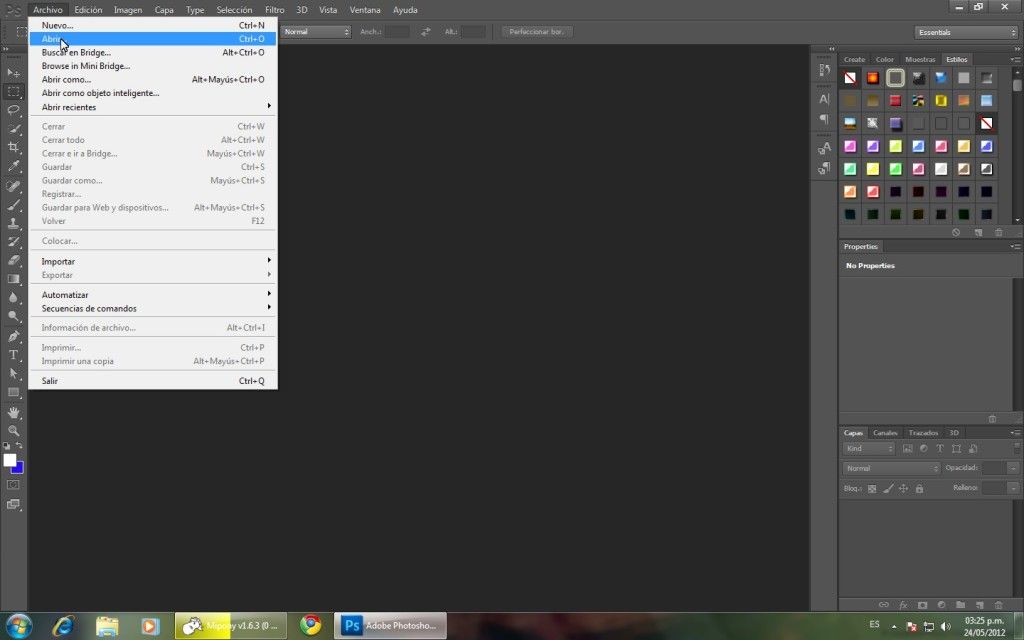Click the add layer mask icon
The height and width of the screenshot is (640, 1024).
(x=922, y=605)
